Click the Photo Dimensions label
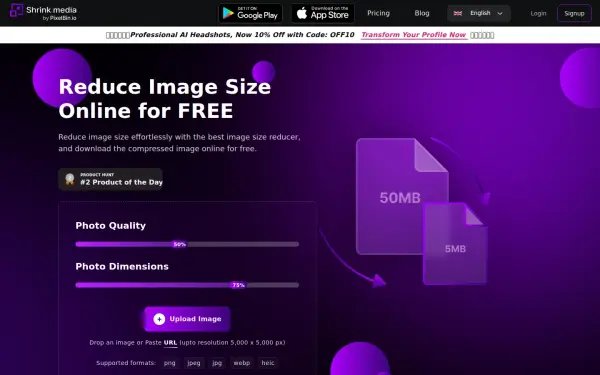600x375 pixels. point(122,267)
